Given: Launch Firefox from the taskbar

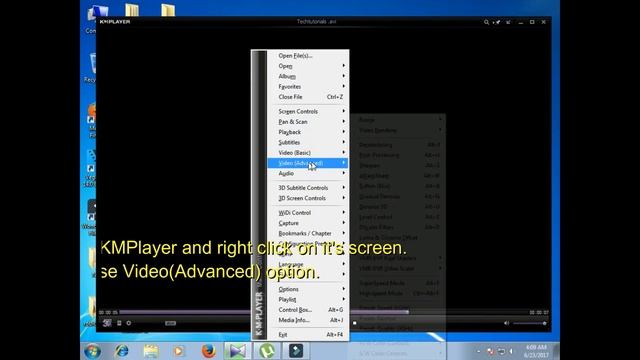Looking at the screenshot, I should click(208, 351).
